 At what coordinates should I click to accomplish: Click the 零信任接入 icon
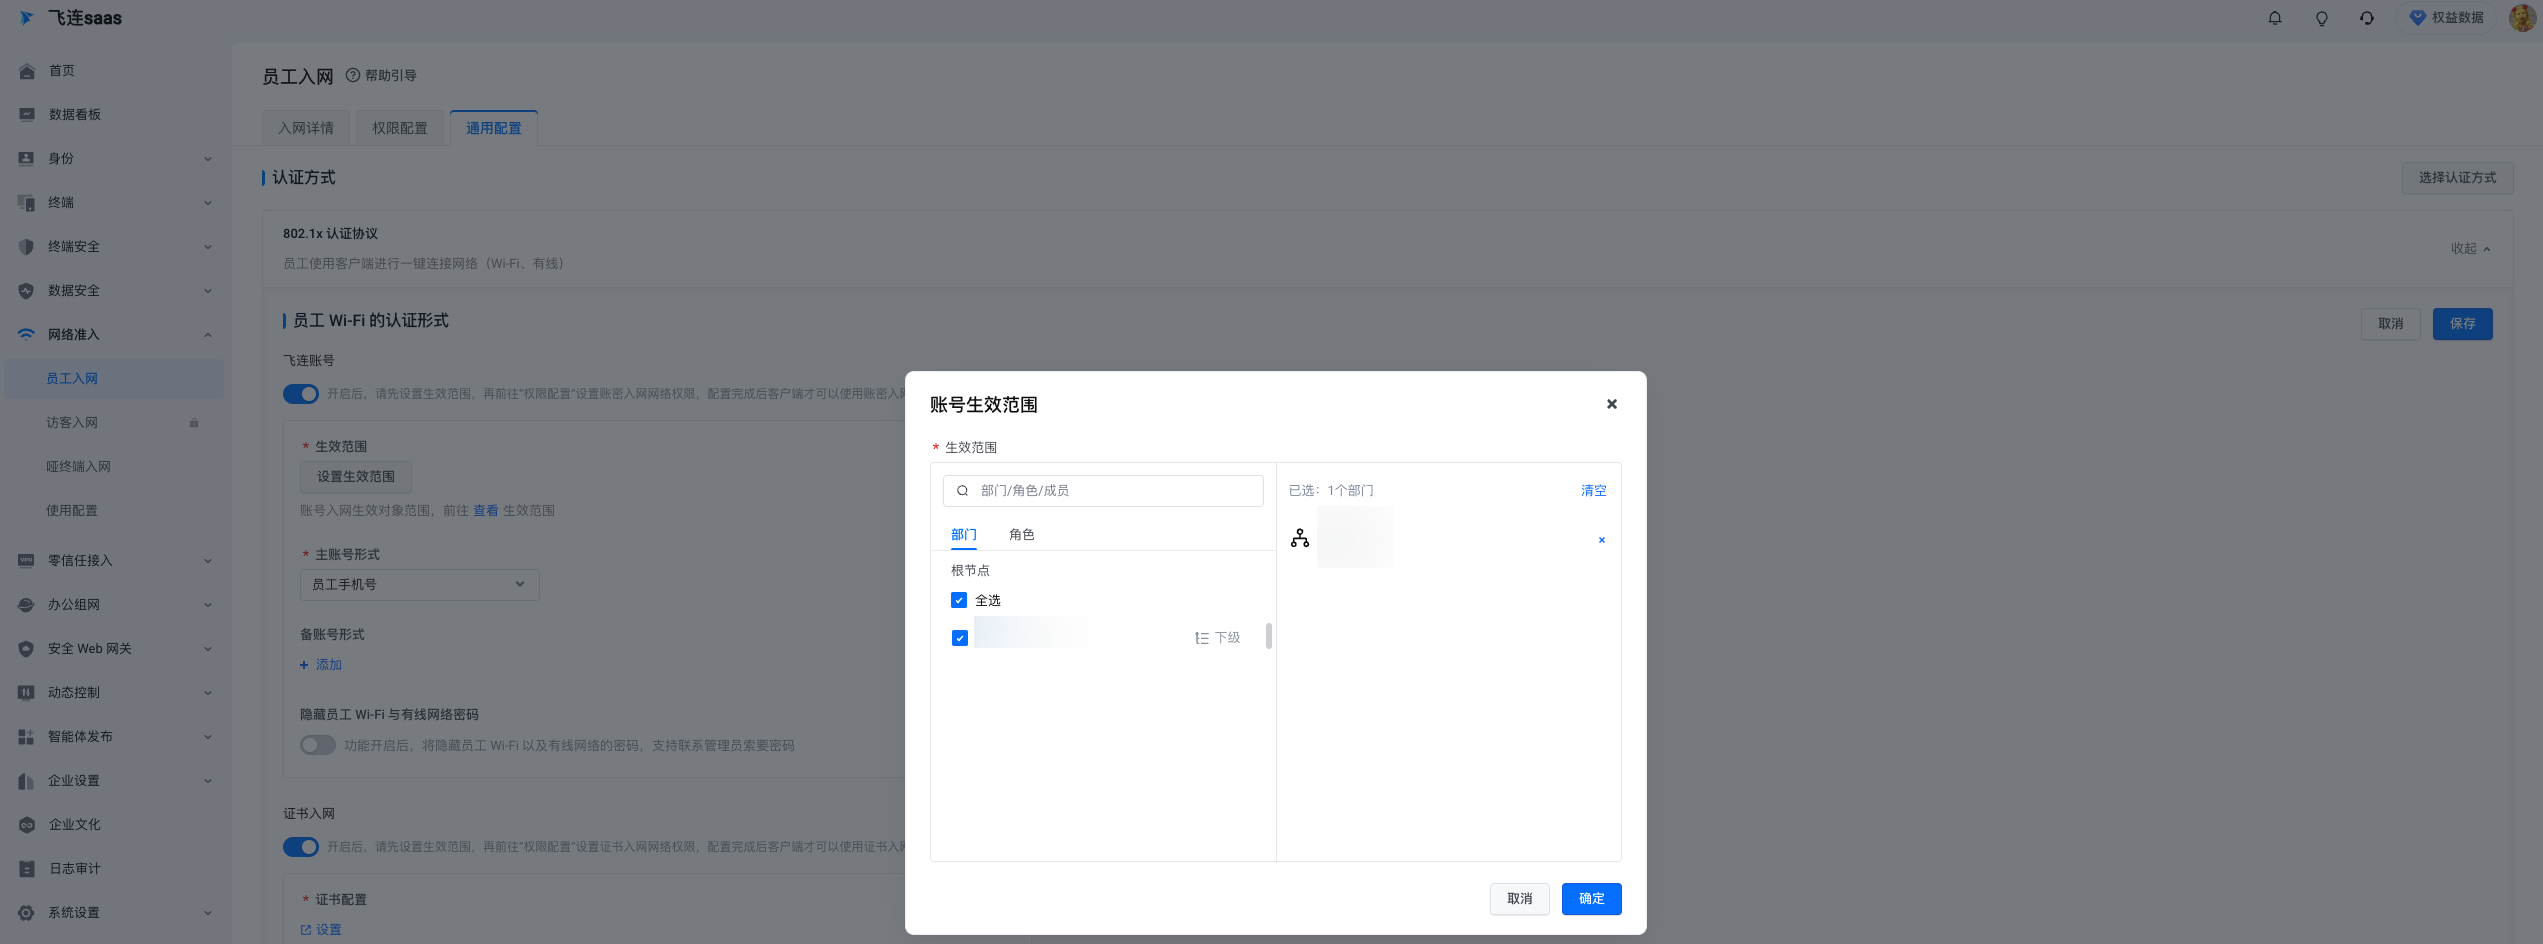point(27,561)
